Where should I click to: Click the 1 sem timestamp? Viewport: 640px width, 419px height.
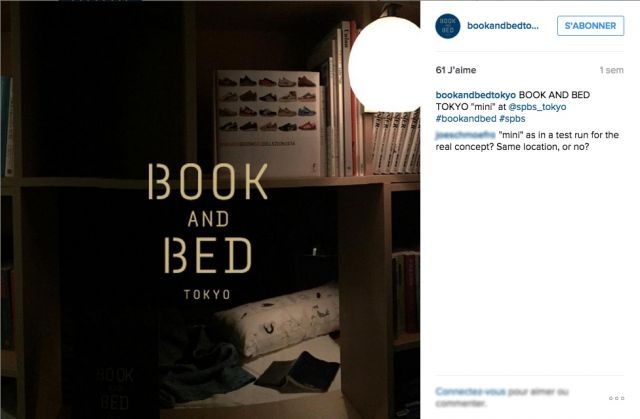click(611, 70)
